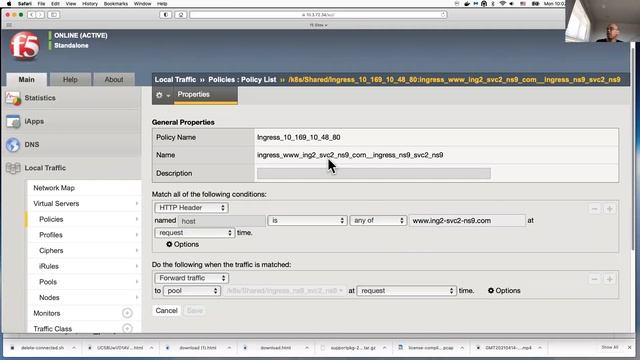Open Safari Window menu
This screenshot has height=360, width=640.
[142, 4]
